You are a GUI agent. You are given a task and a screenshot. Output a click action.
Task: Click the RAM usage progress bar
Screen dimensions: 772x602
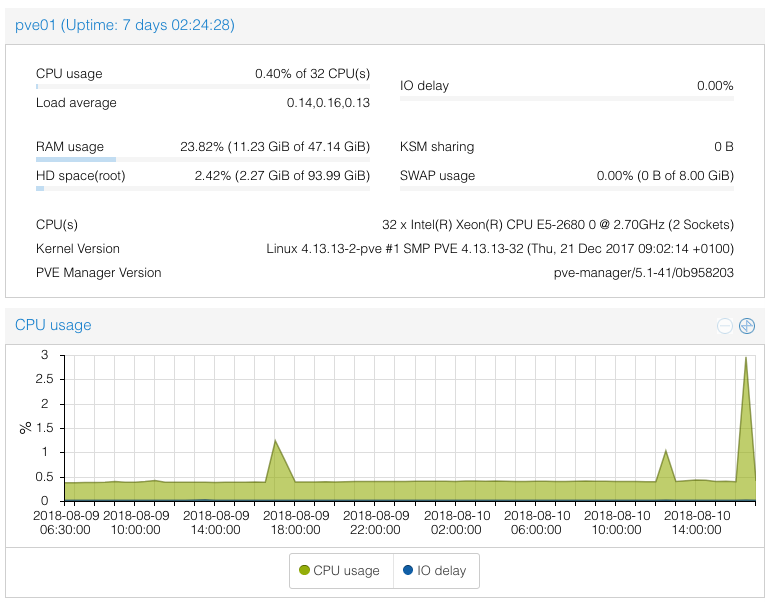pyautogui.click(x=203, y=159)
